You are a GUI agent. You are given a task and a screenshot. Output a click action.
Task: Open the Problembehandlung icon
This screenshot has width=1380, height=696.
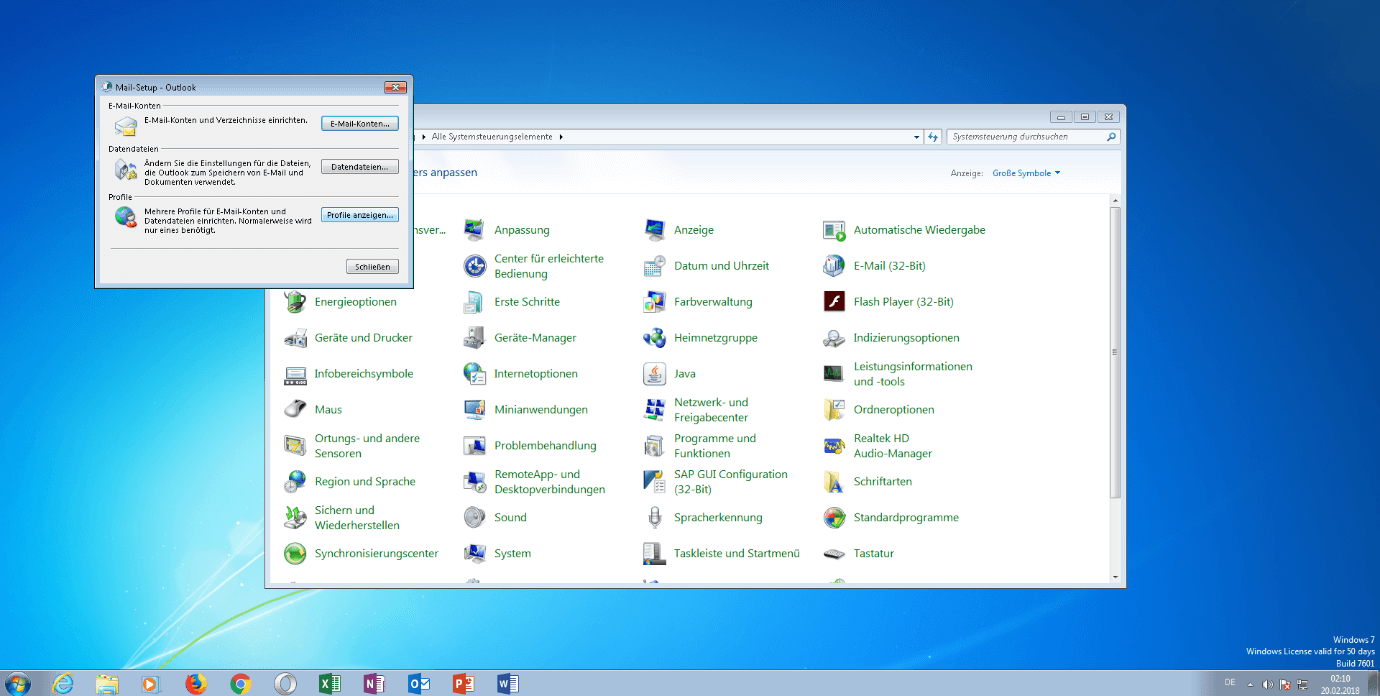click(x=474, y=446)
